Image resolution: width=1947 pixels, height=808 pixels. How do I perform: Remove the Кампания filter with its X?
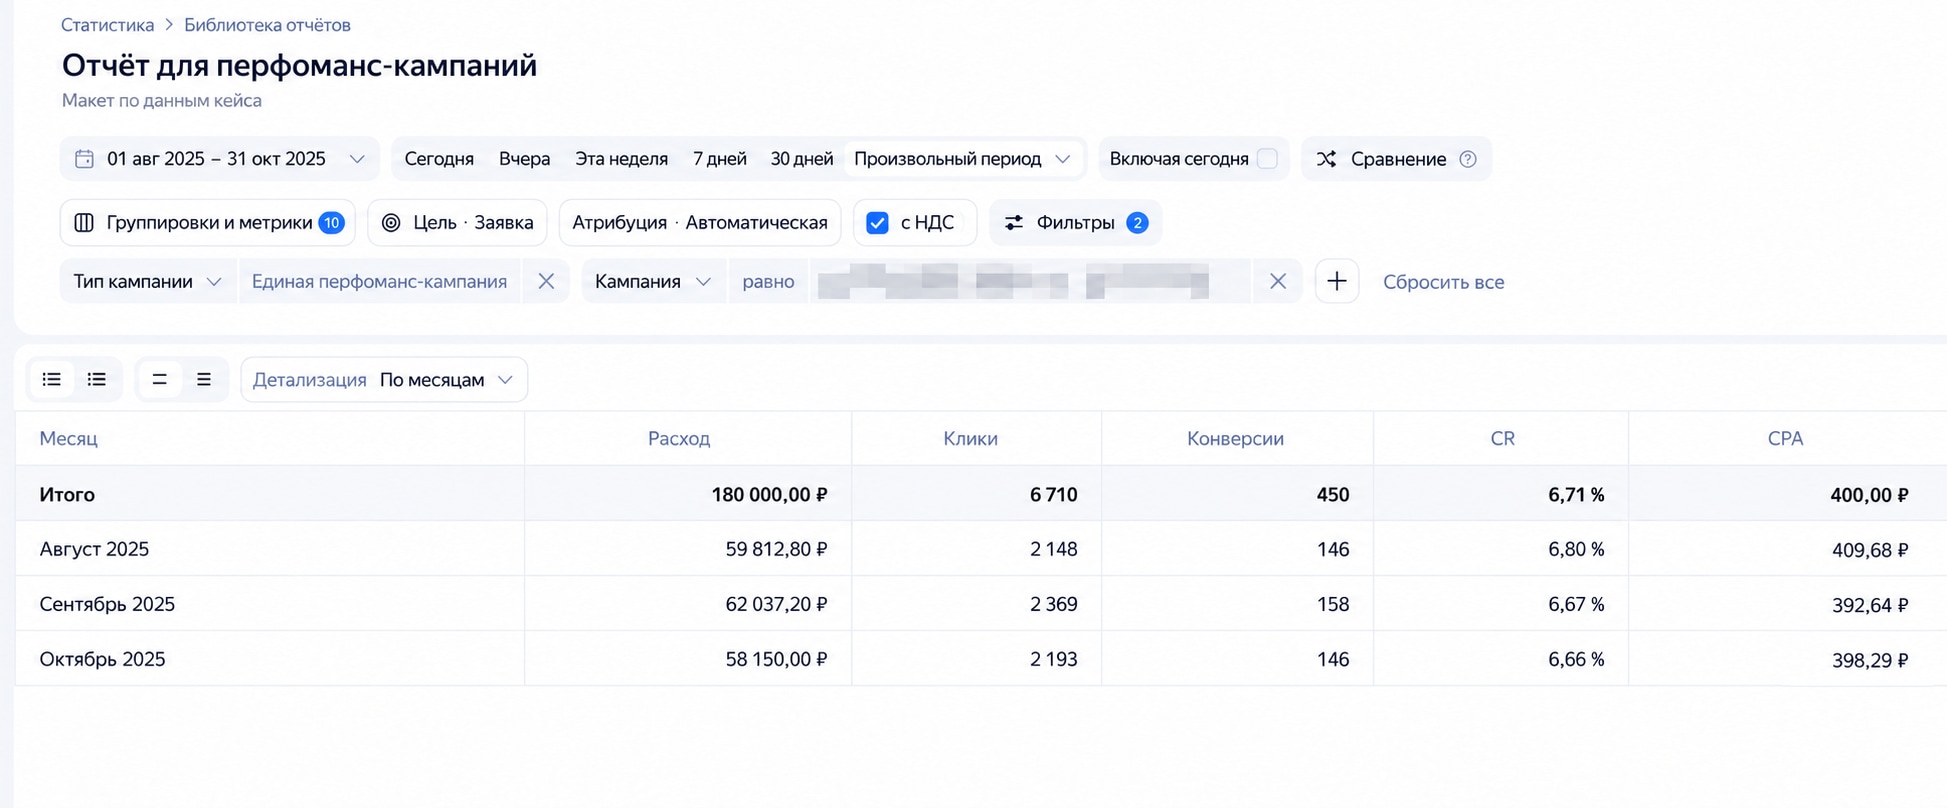point(1278,281)
